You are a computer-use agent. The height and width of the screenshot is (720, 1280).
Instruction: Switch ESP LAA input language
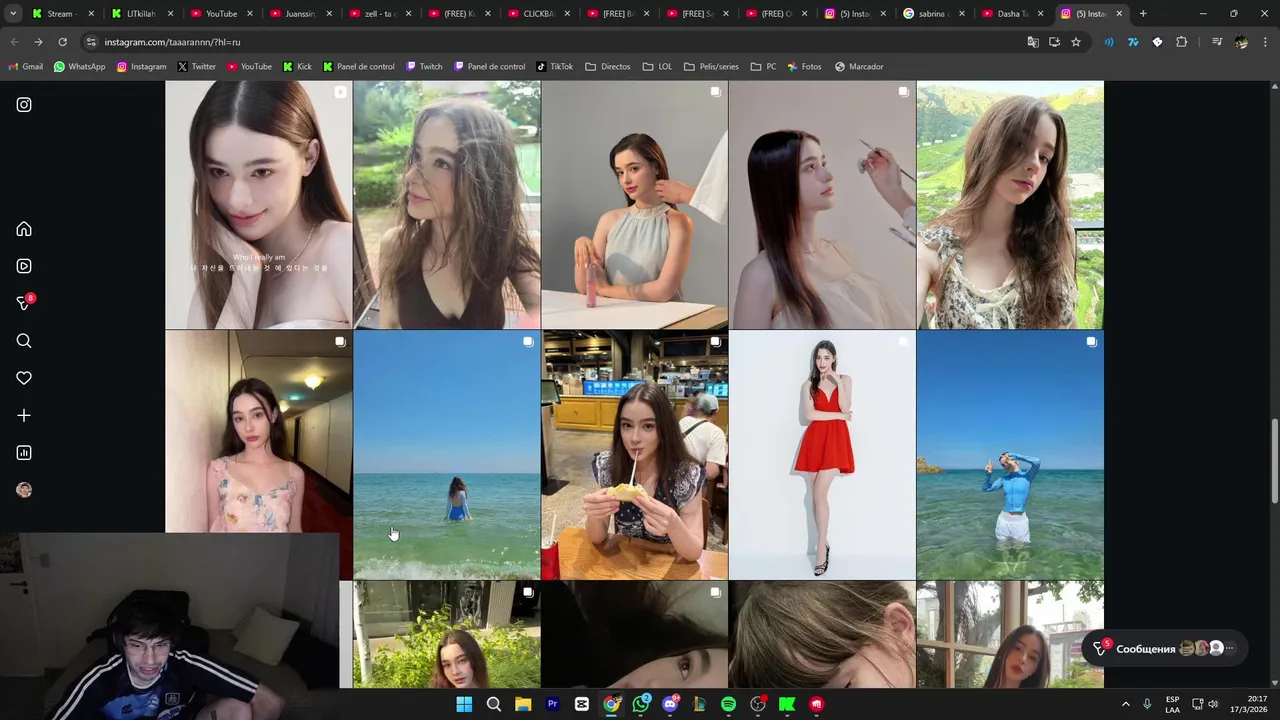pos(1172,704)
